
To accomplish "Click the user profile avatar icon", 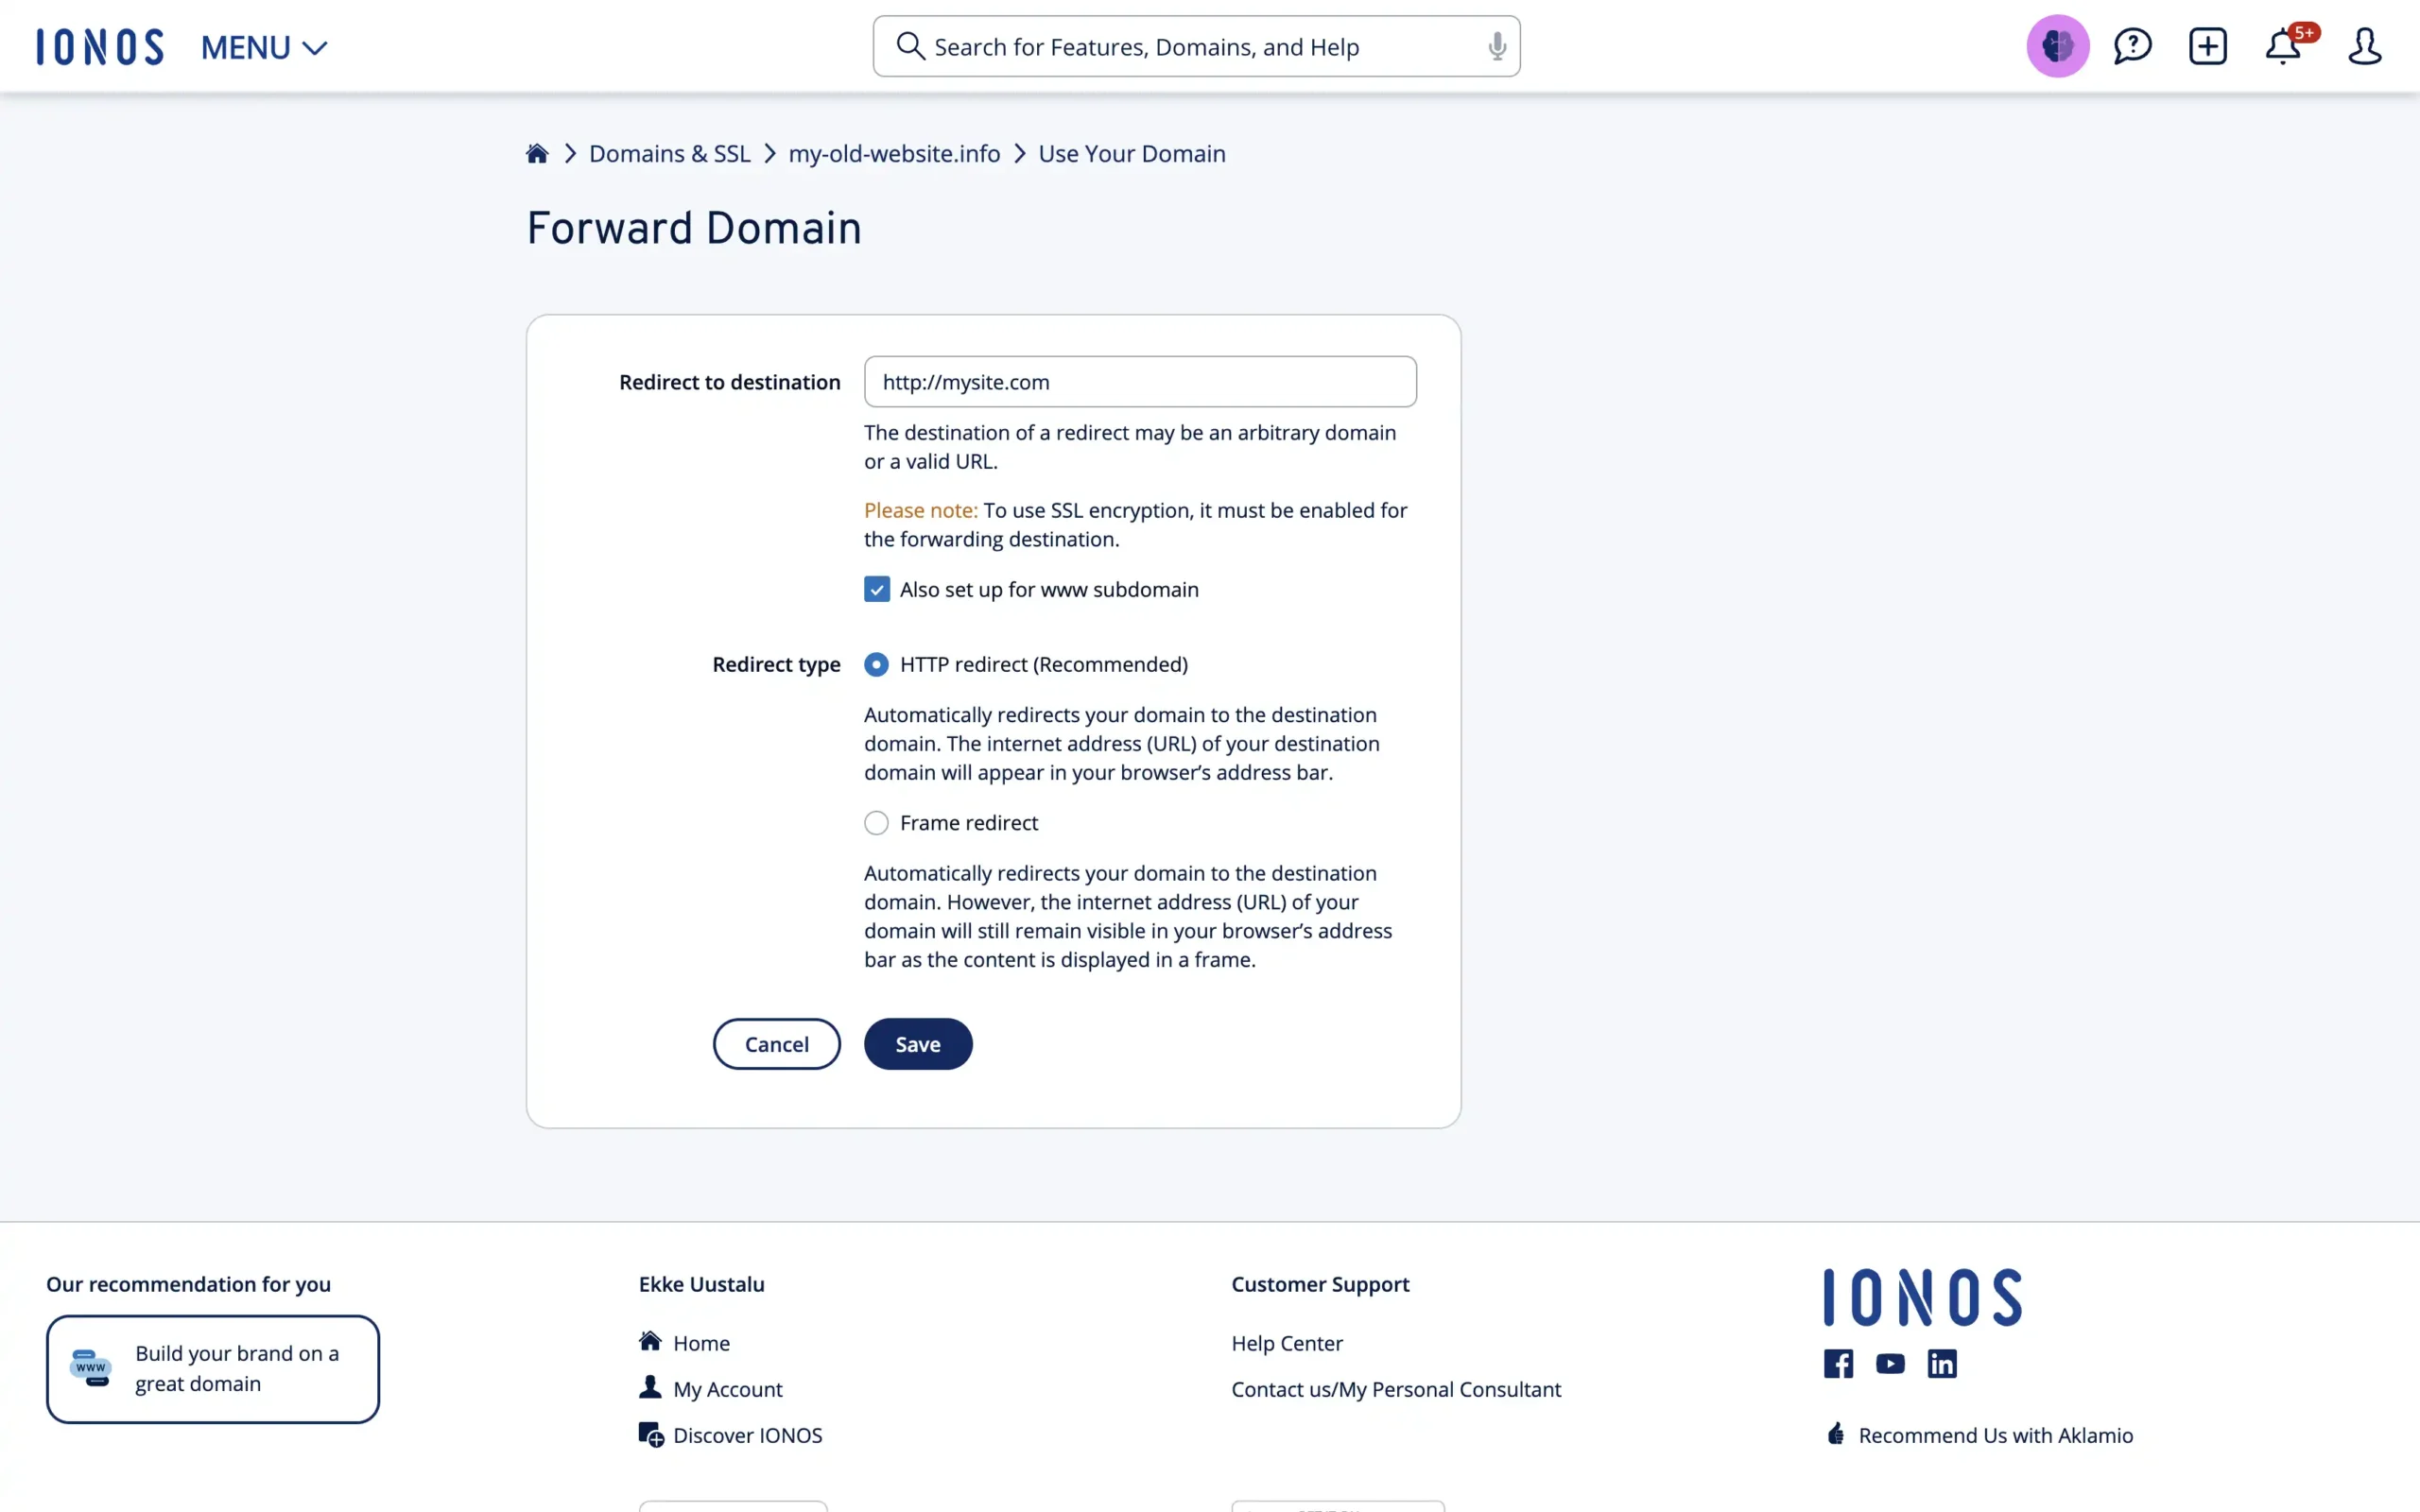I will click(2364, 45).
